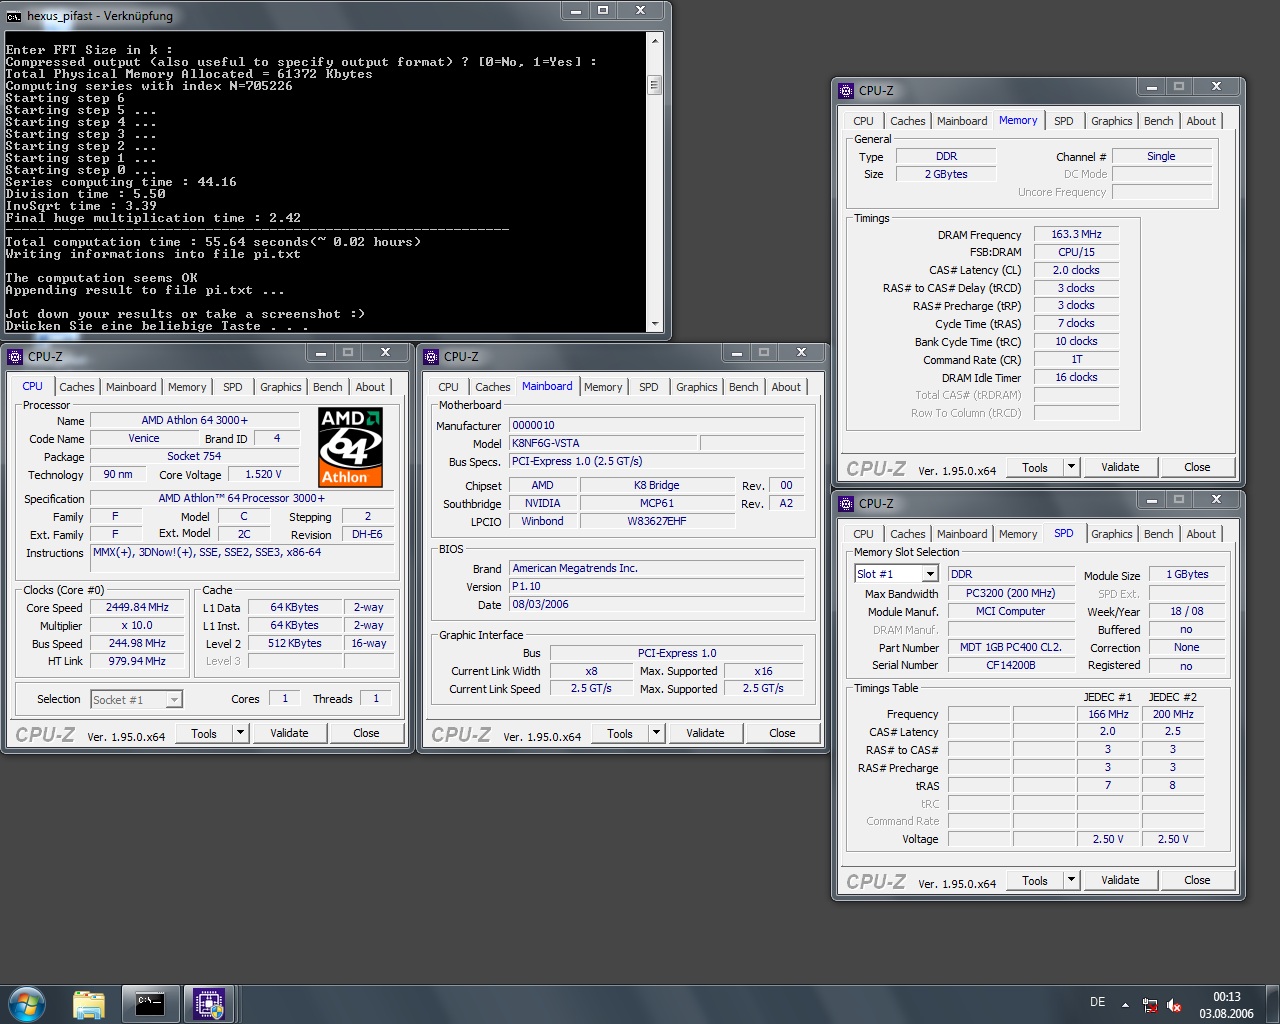Select SPD tab in Memory window

pyautogui.click(x=1063, y=121)
